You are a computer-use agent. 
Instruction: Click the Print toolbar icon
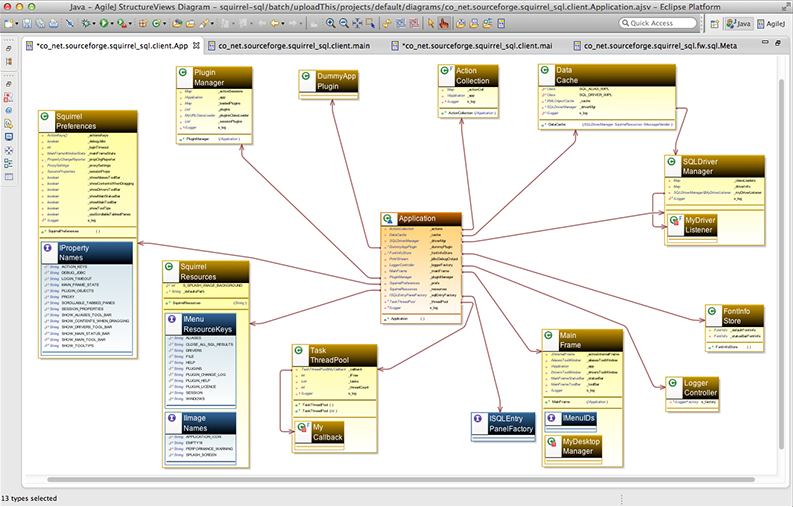(x=54, y=23)
